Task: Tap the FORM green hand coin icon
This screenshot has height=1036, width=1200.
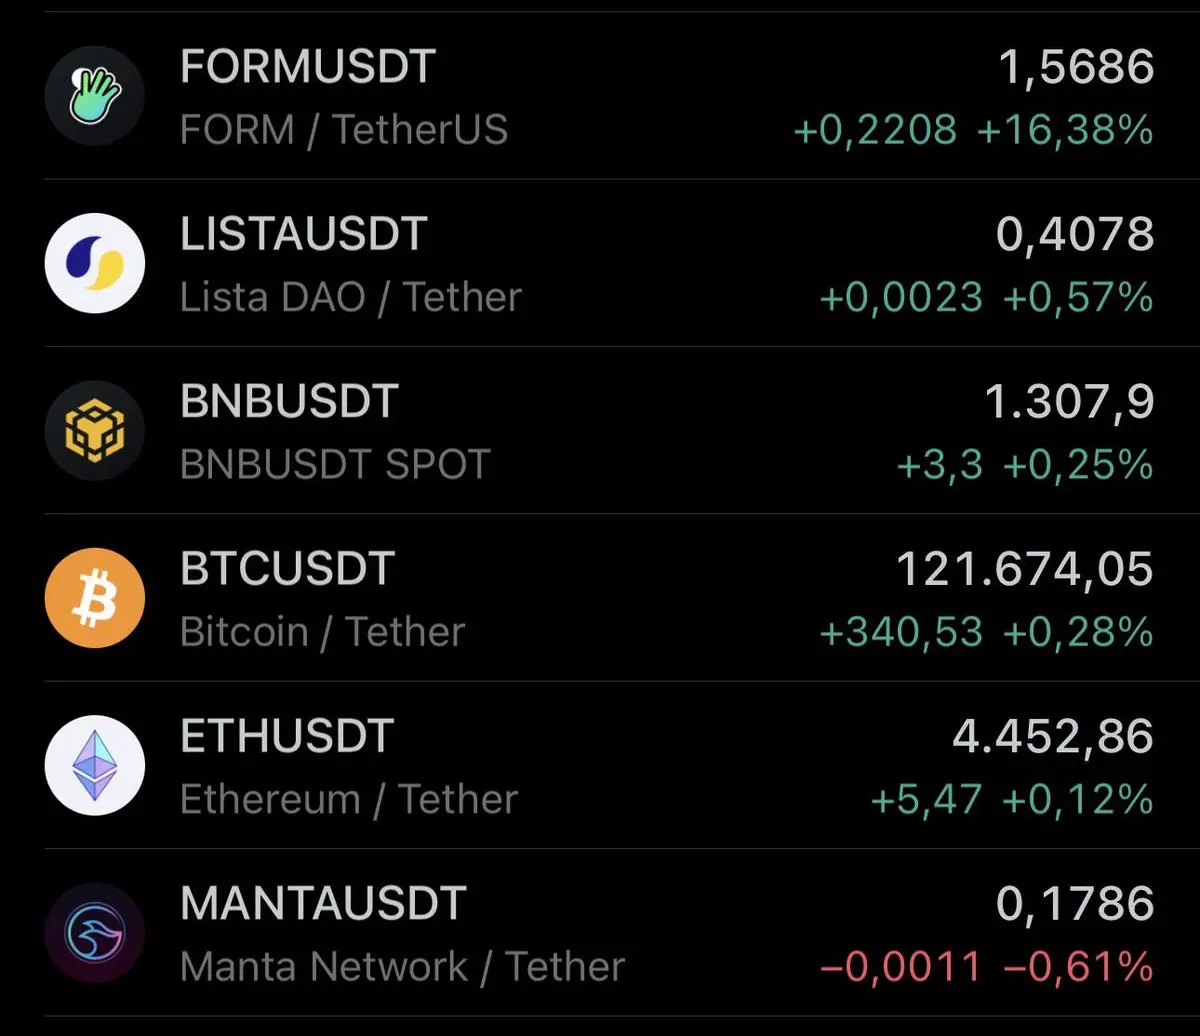Action: pos(95,96)
